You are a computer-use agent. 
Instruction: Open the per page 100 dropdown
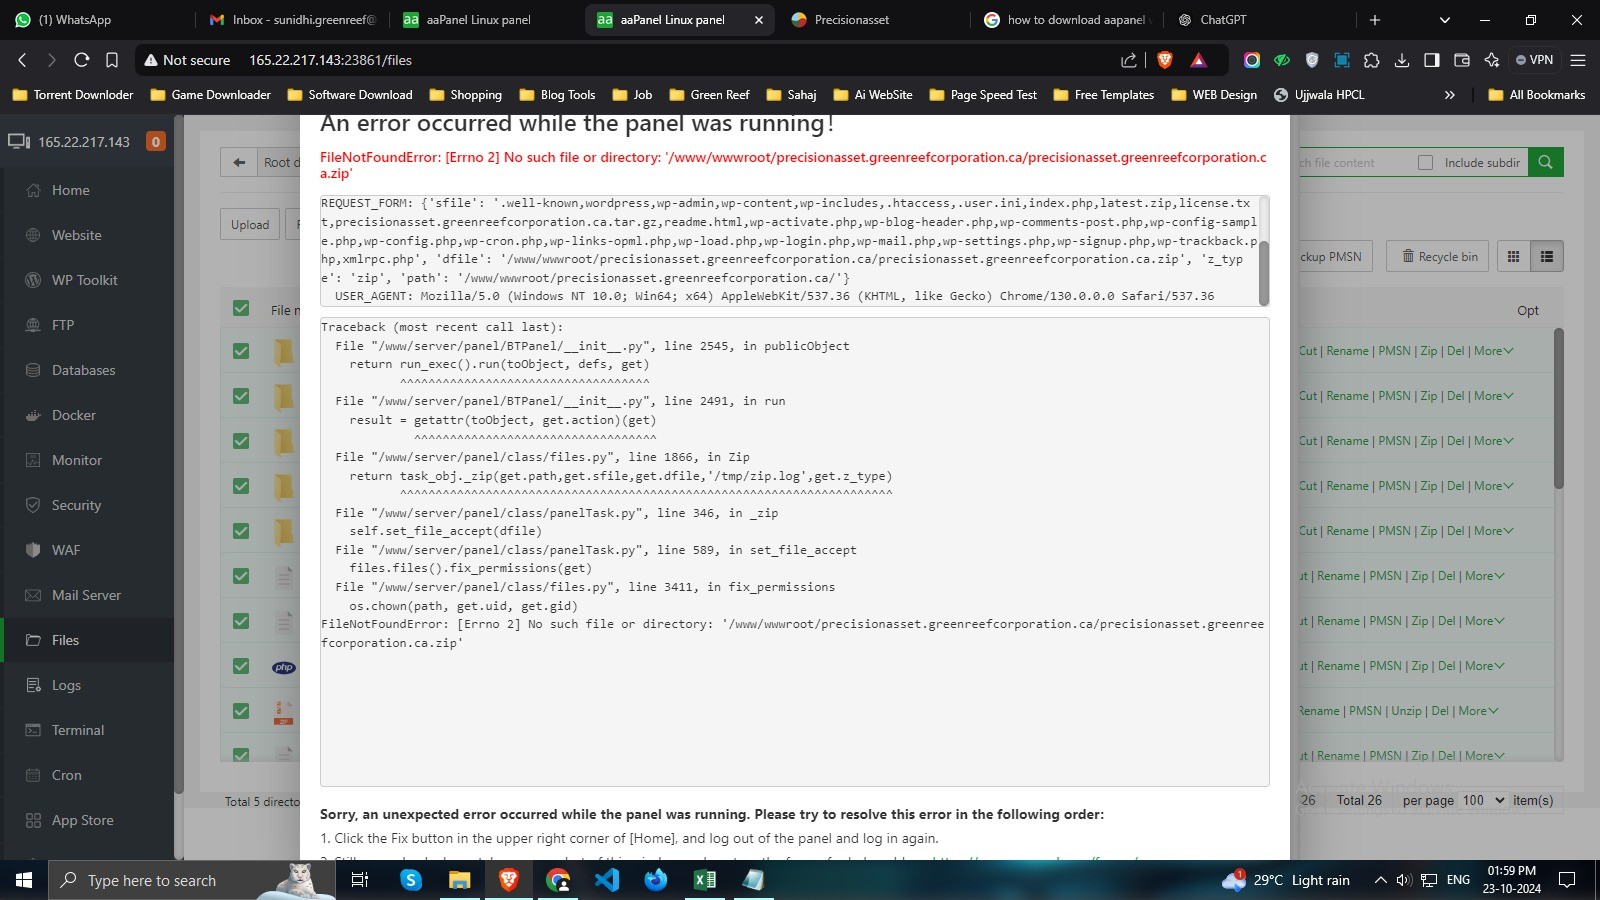(x=1483, y=800)
